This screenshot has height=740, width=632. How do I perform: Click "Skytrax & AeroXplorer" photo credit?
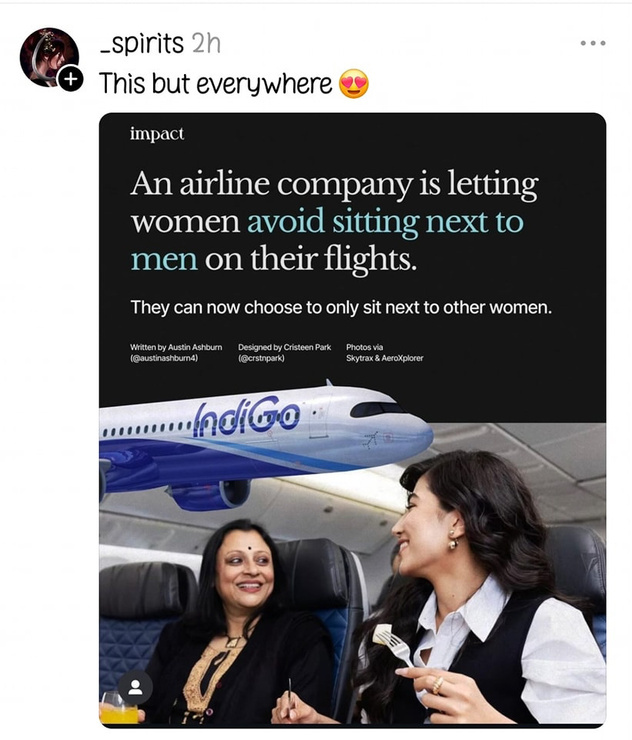coord(384,358)
